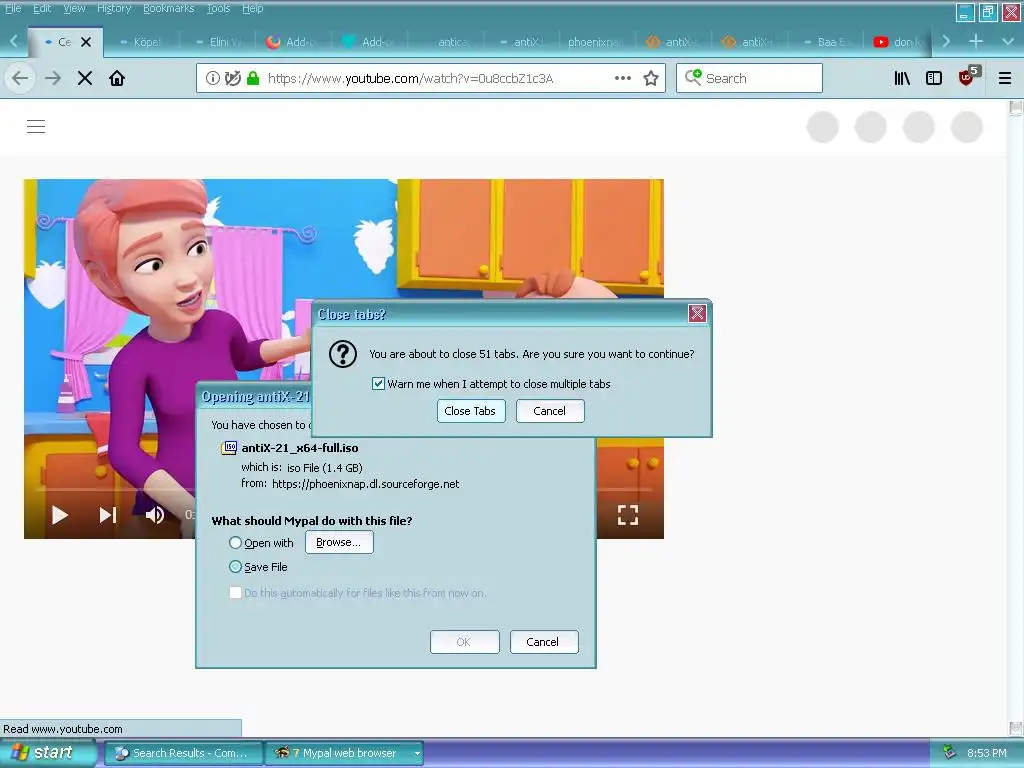Toggle the sidebar icon
Image resolution: width=1024 pixels, height=768 pixels.
[934, 78]
